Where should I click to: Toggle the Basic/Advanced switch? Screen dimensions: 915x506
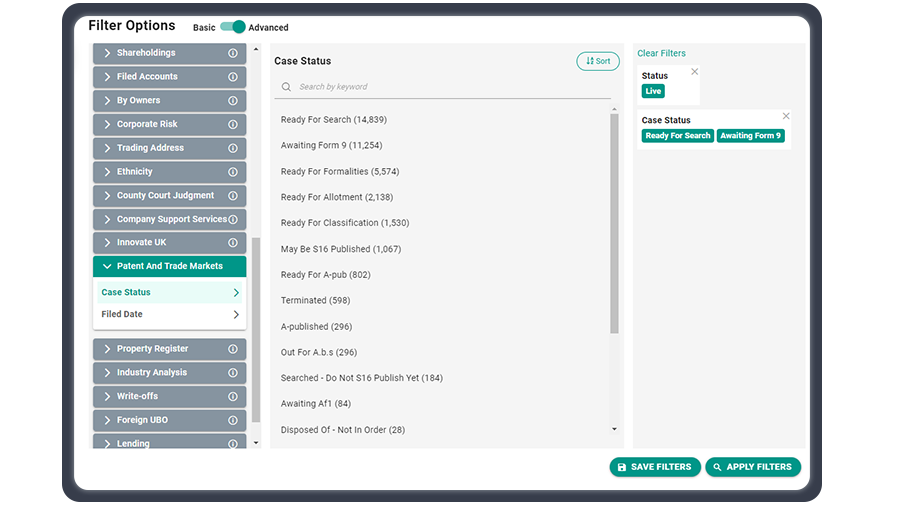[x=233, y=27]
